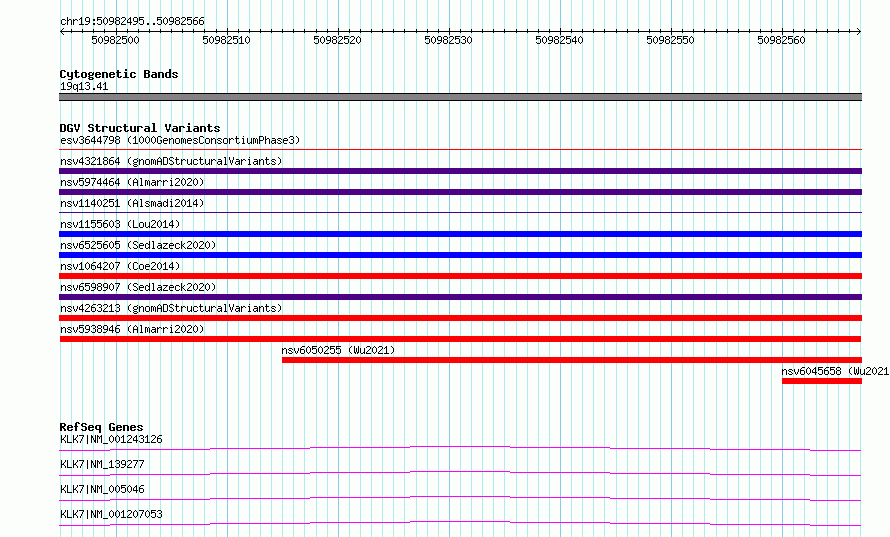
Task: Open KLK7|NM_005046 transcript label
Action: [x=102, y=489]
